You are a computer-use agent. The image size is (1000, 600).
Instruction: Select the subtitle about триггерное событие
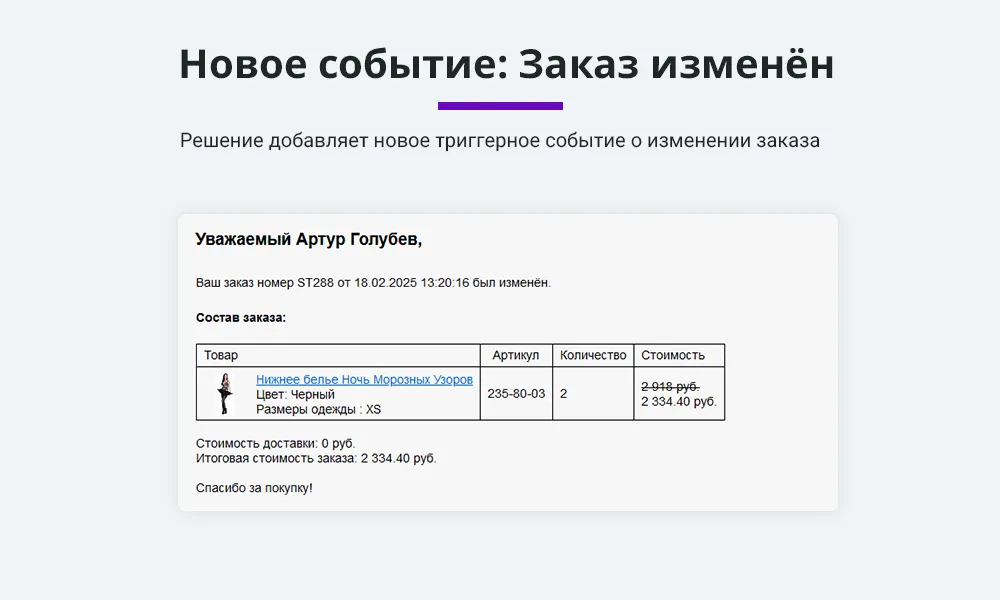tap(500, 140)
